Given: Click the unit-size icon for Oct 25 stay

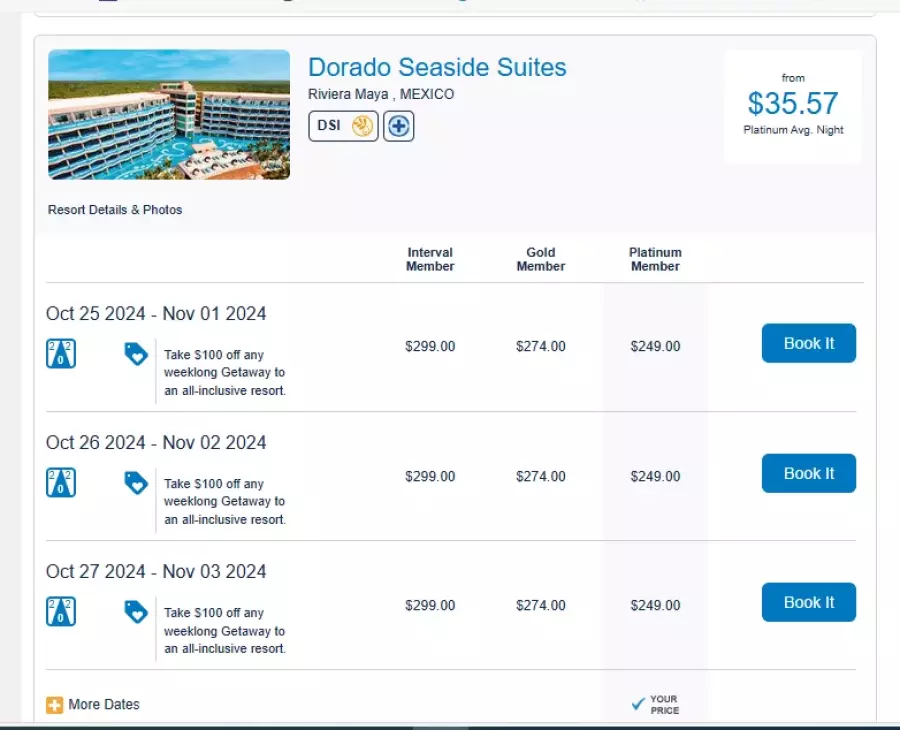Looking at the screenshot, I should [x=61, y=353].
